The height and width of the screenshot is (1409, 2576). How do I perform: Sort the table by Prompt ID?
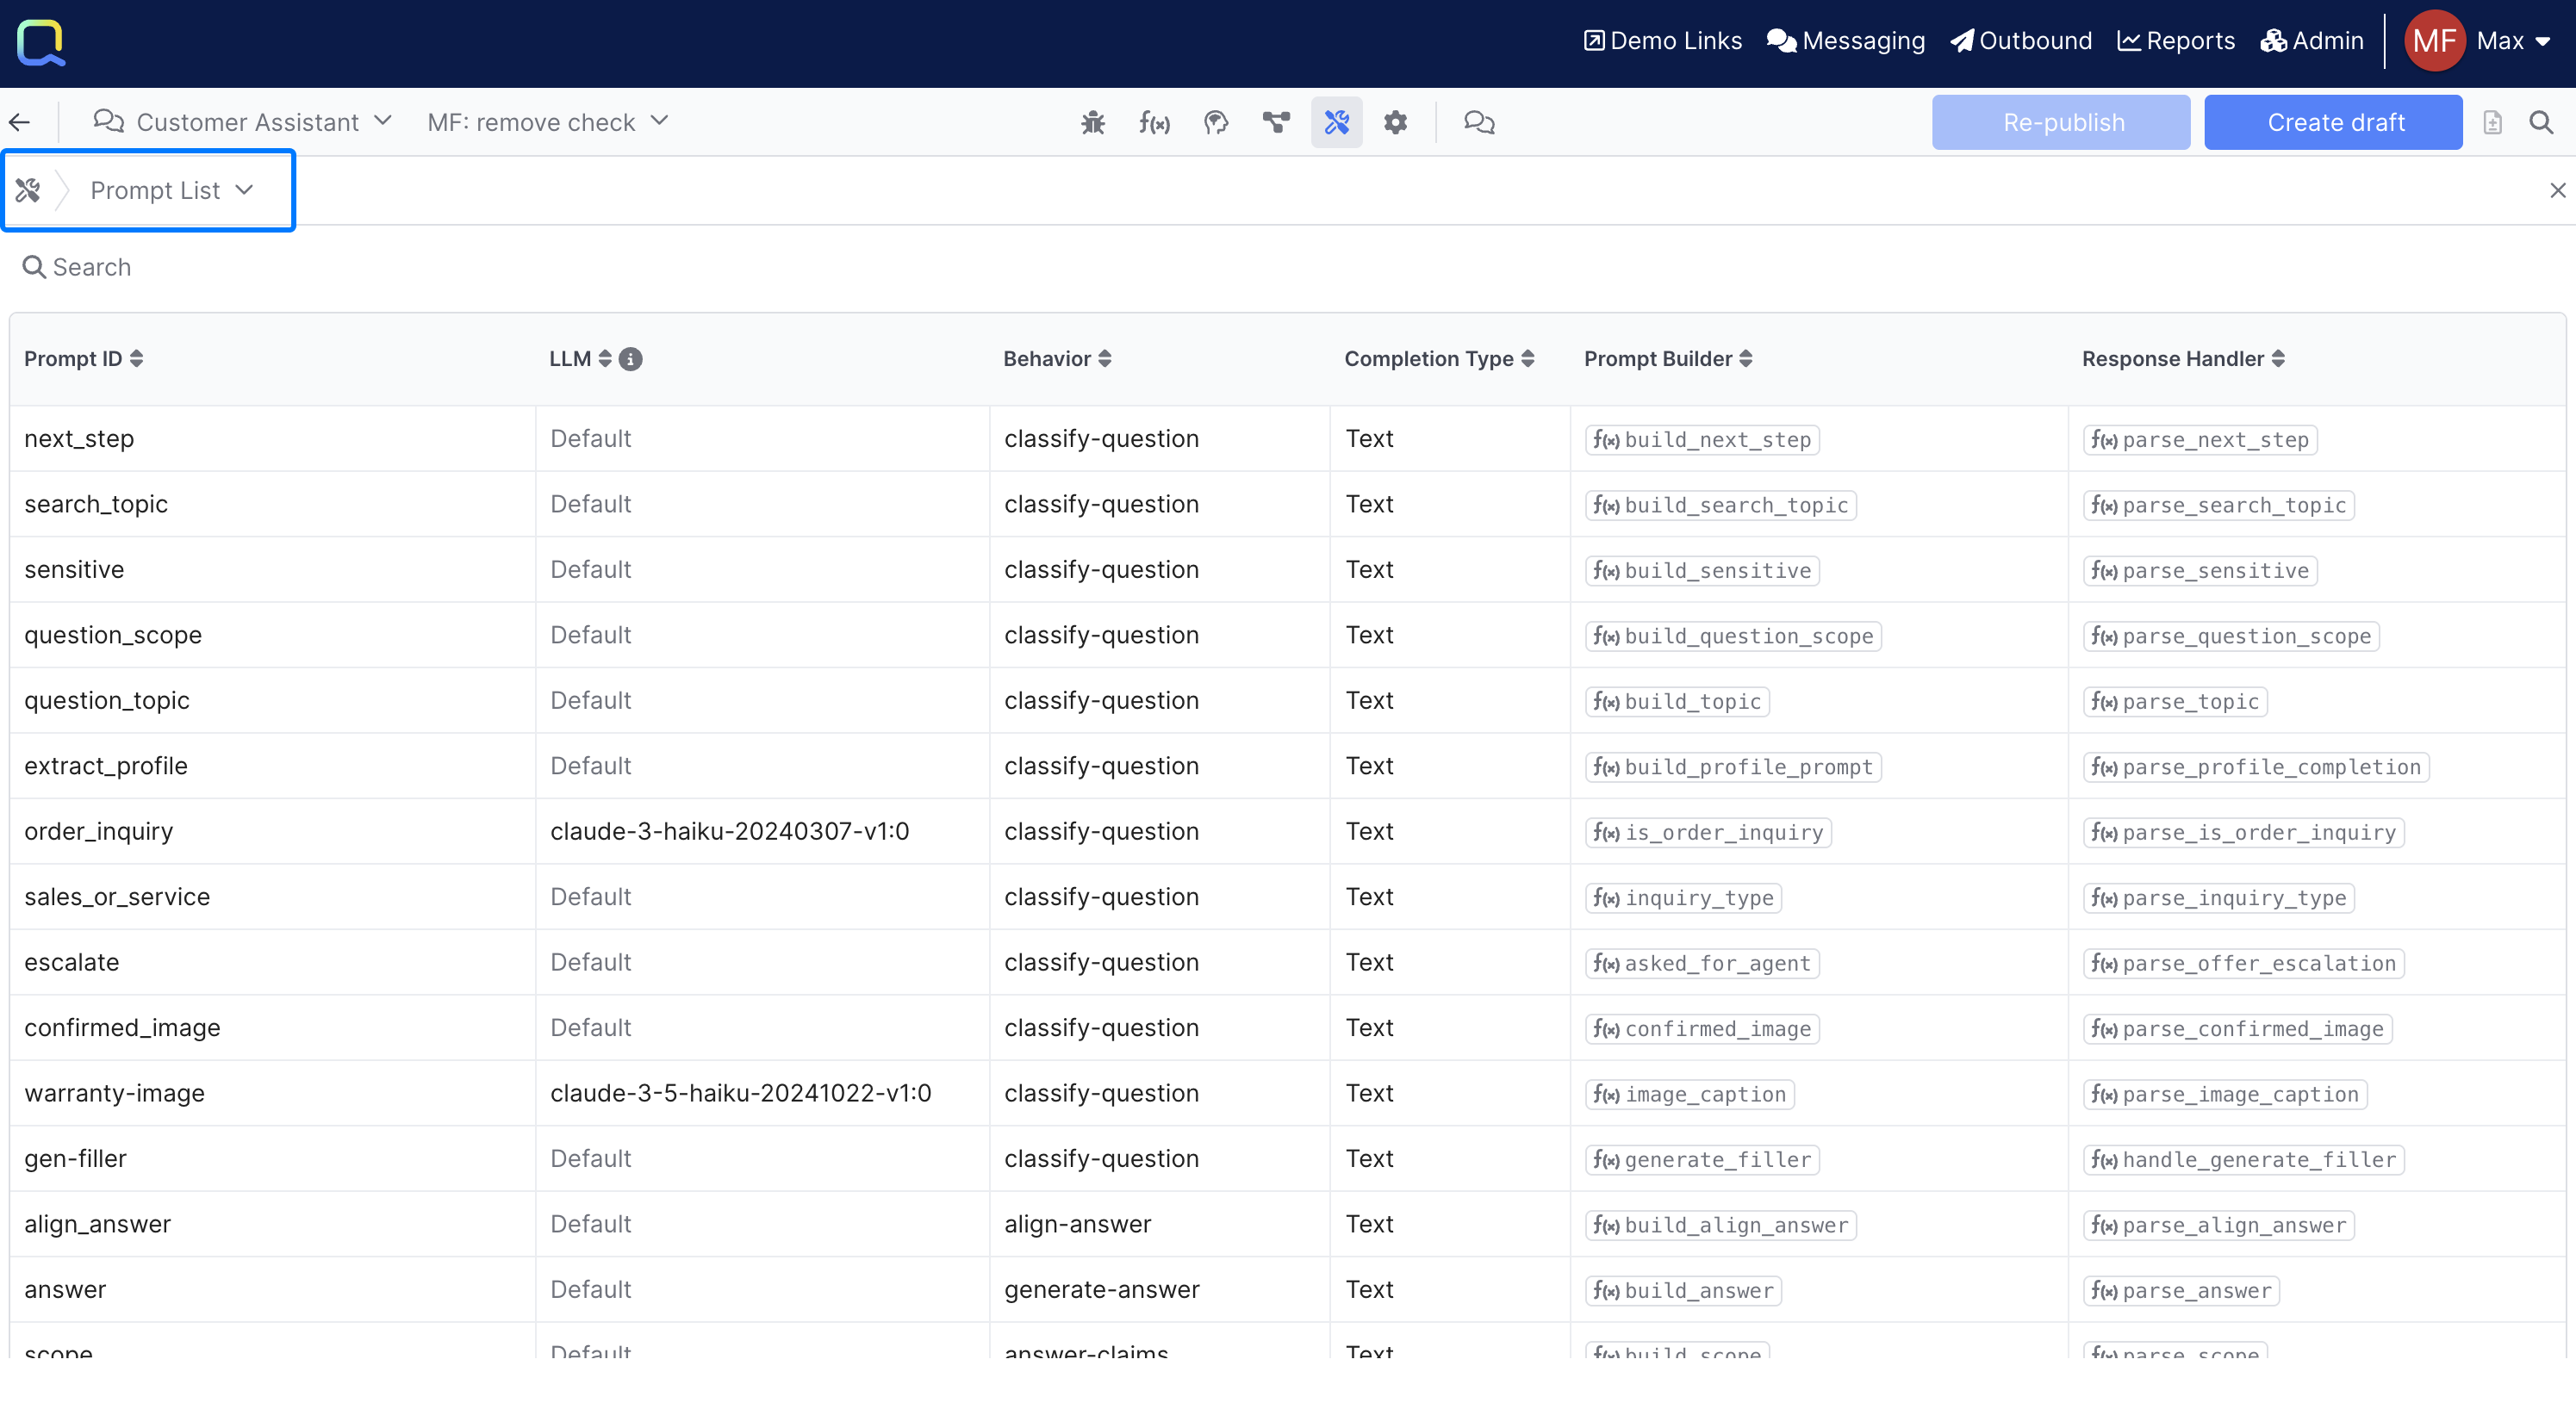(84, 359)
